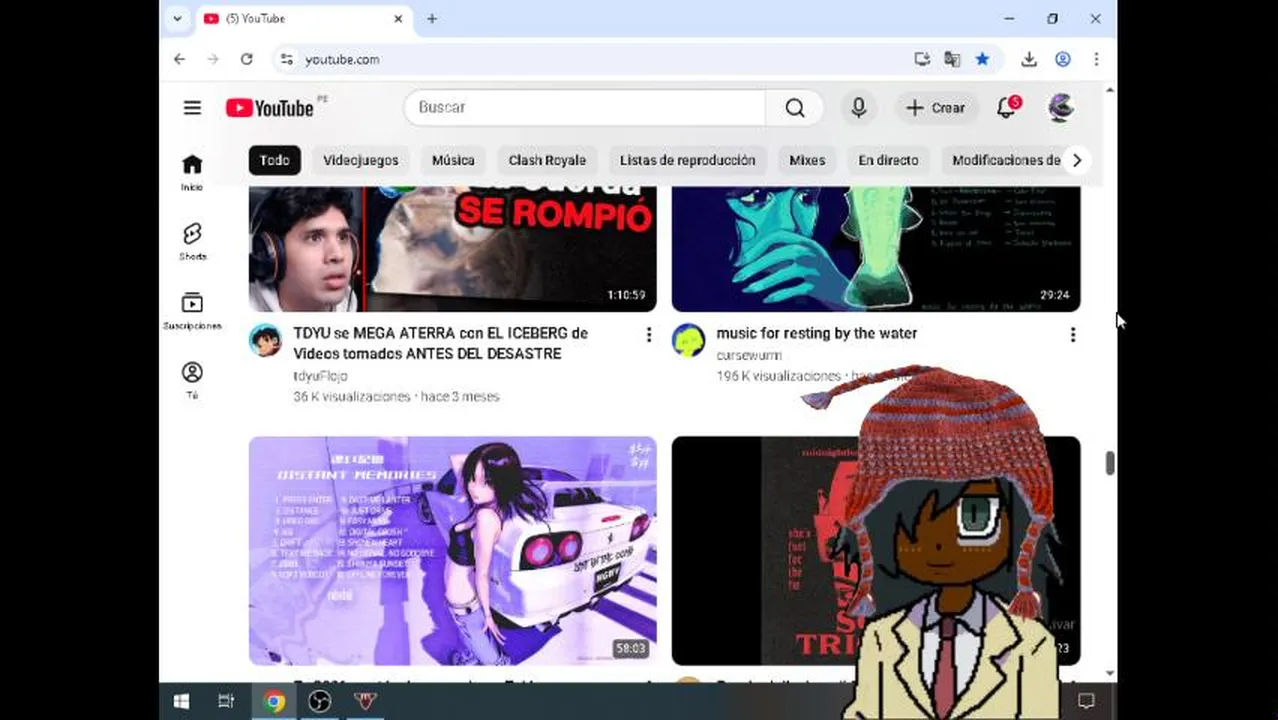
Task: Reload the page
Action: point(246,59)
